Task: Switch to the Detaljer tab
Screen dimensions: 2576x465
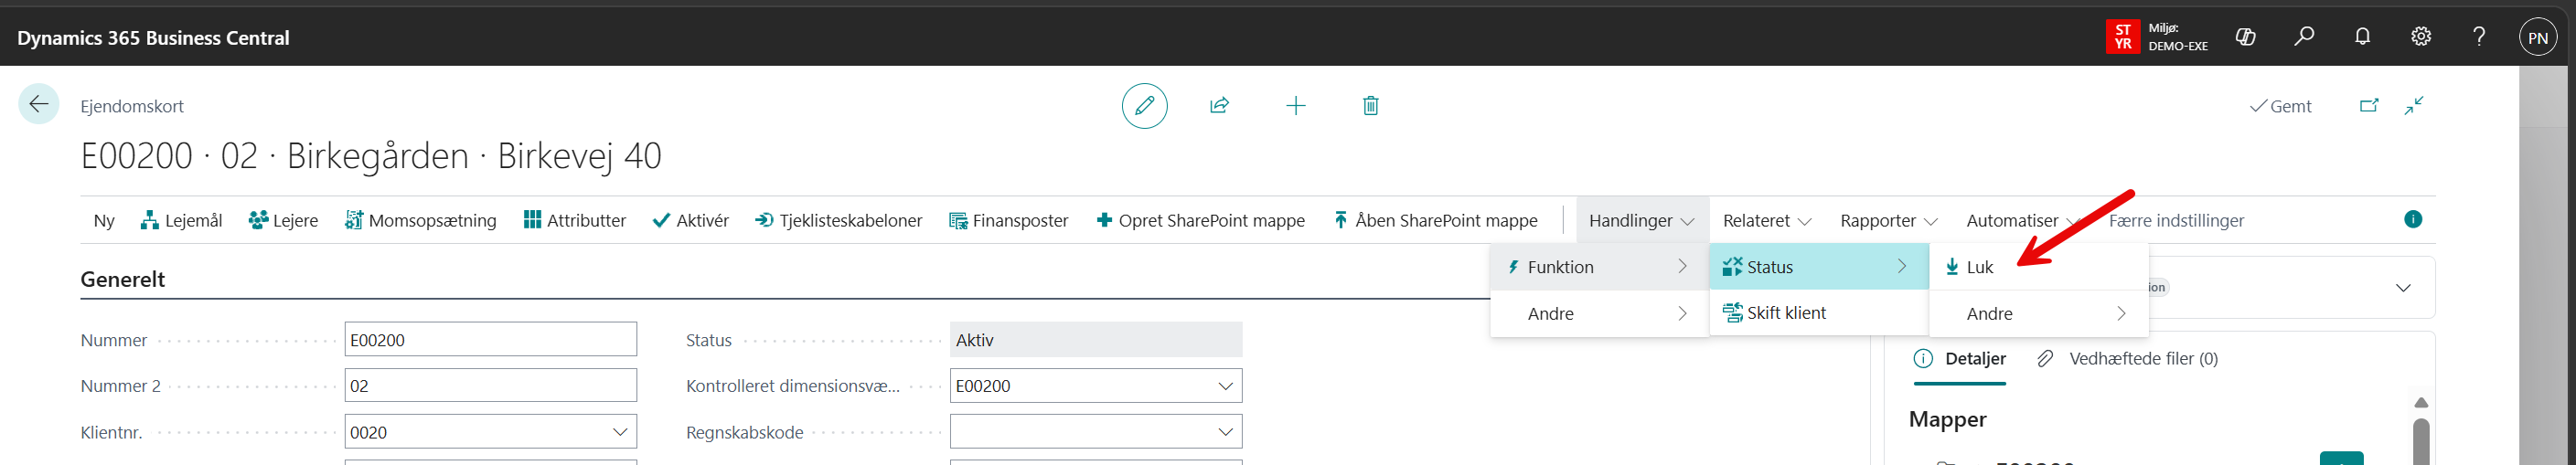Action: pyautogui.click(x=1960, y=359)
